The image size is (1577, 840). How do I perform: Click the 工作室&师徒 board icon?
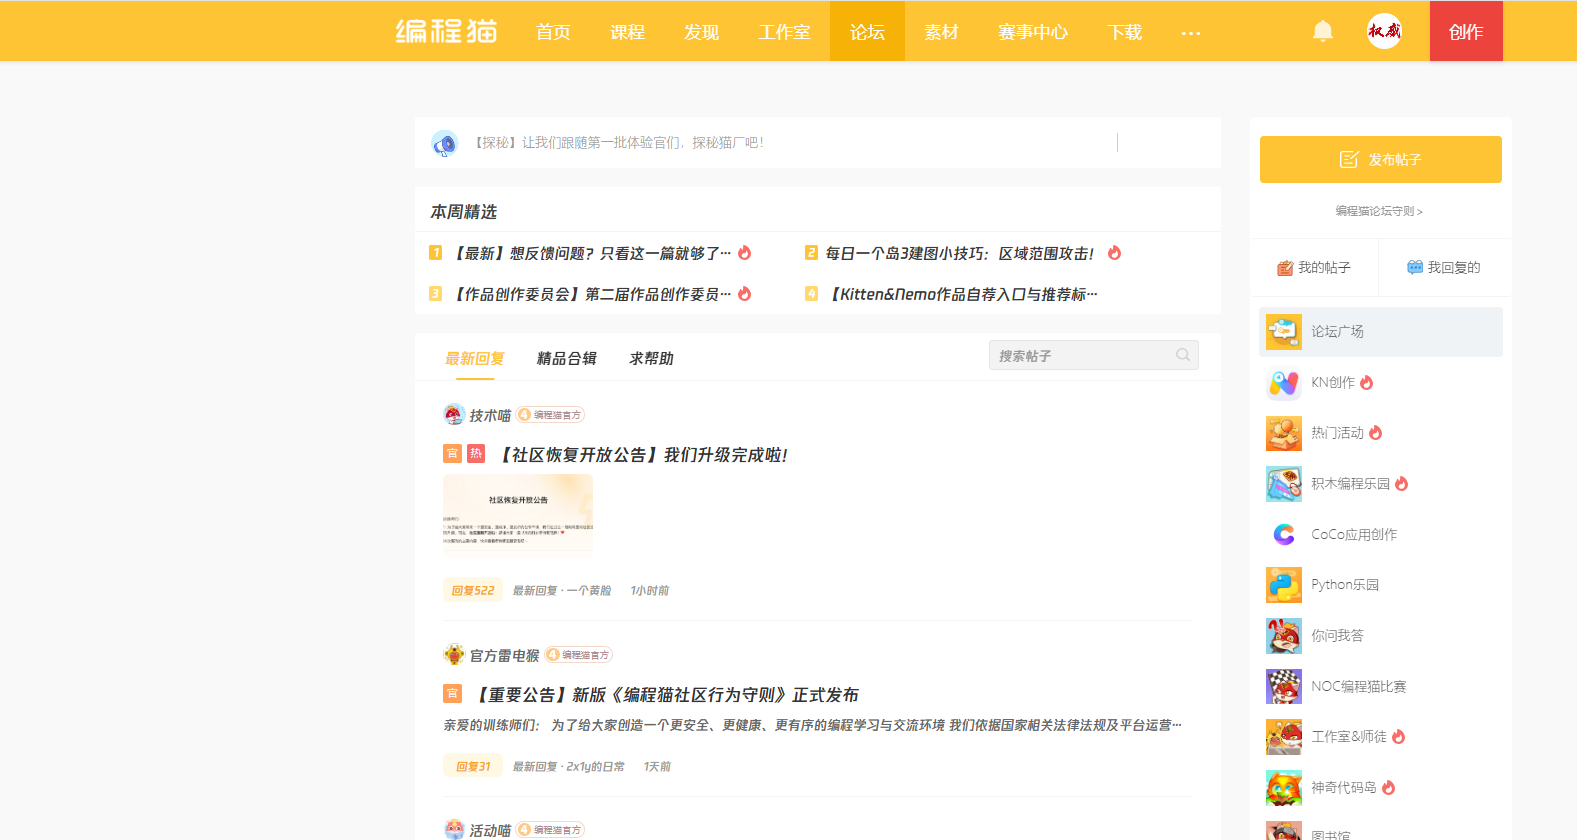1284,737
